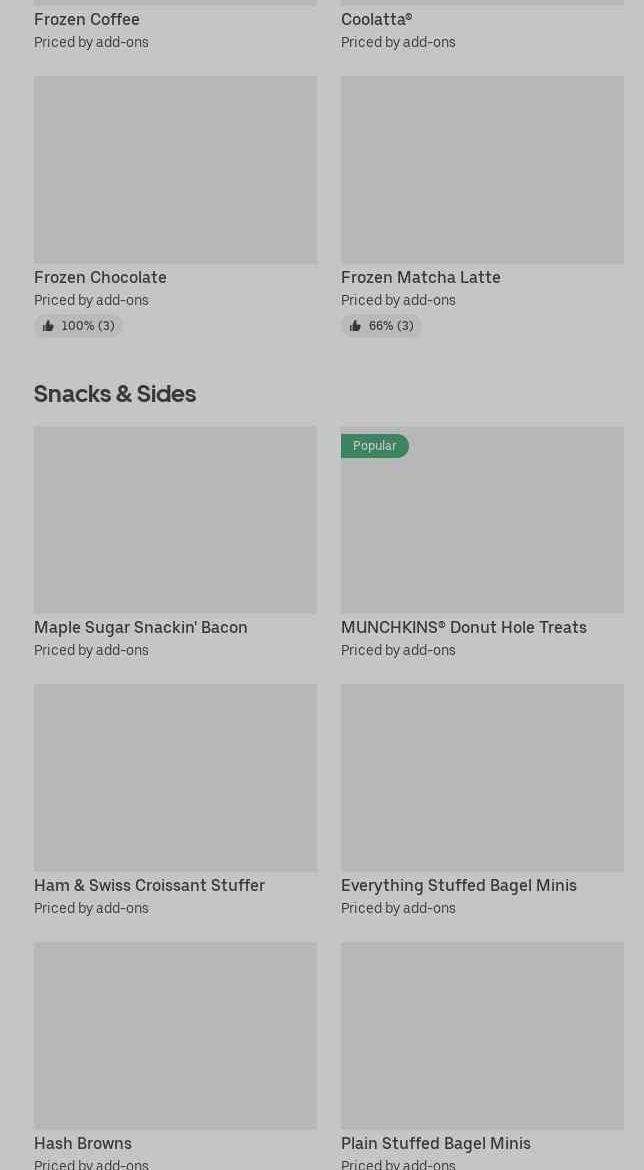This screenshot has height=1170, width=644.
Task: Open Plain Stuffed Bagel Minis image
Action: pyautogui.click(x=482, y=1035)
